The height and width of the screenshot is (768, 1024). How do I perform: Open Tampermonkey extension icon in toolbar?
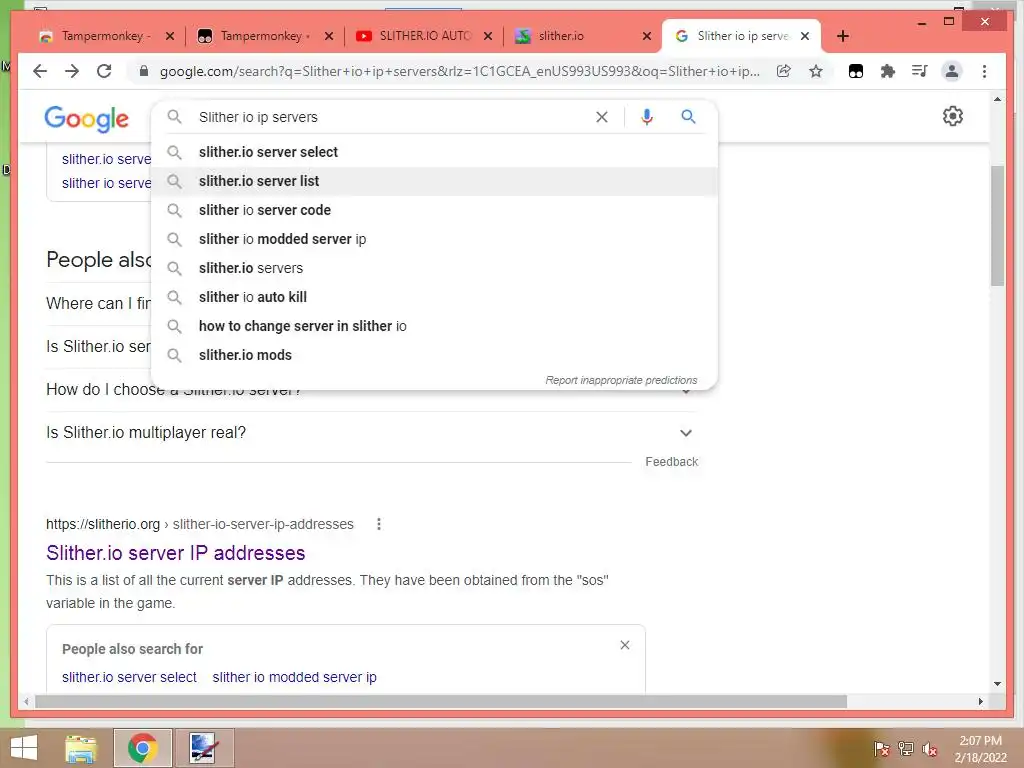click(x=856, y=71)
